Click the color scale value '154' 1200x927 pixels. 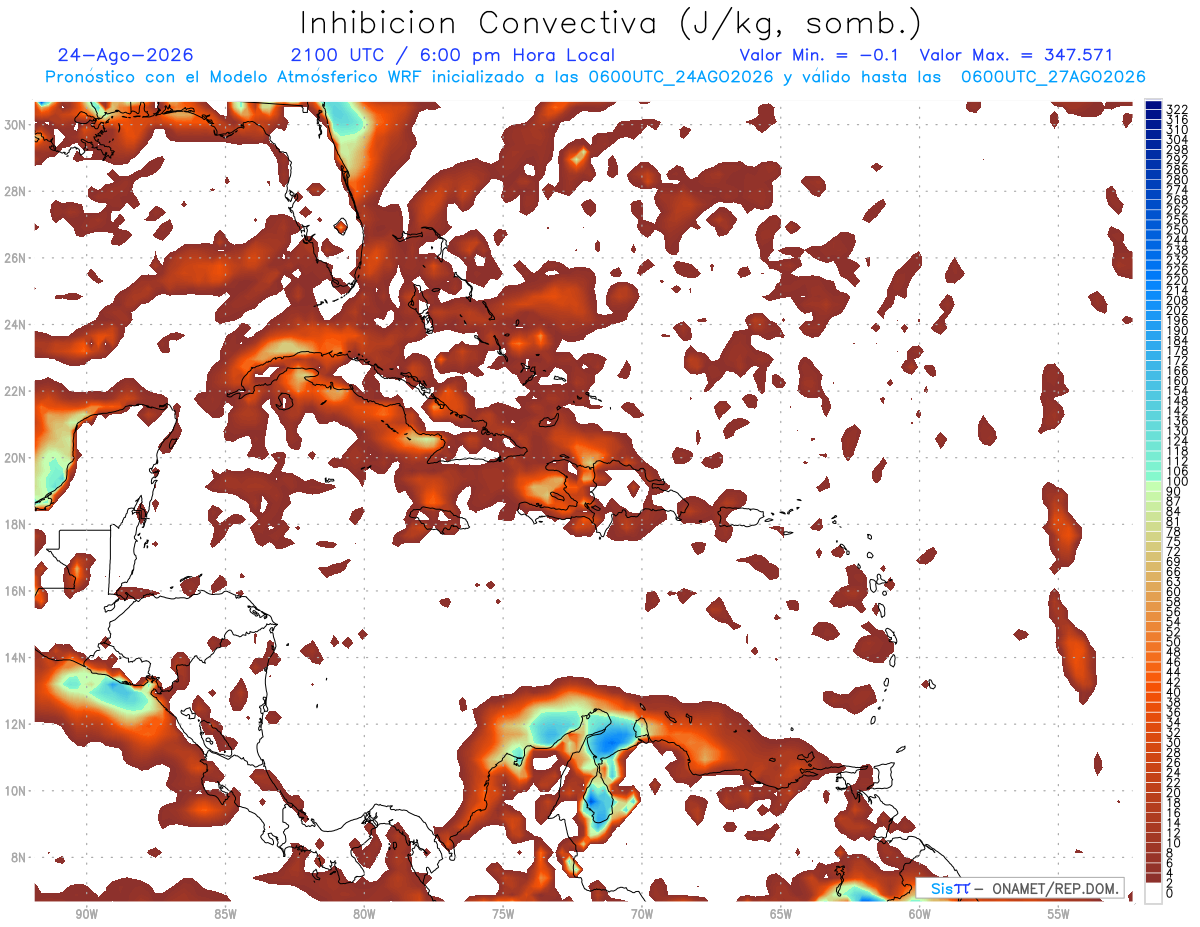tap(1177, 391)
